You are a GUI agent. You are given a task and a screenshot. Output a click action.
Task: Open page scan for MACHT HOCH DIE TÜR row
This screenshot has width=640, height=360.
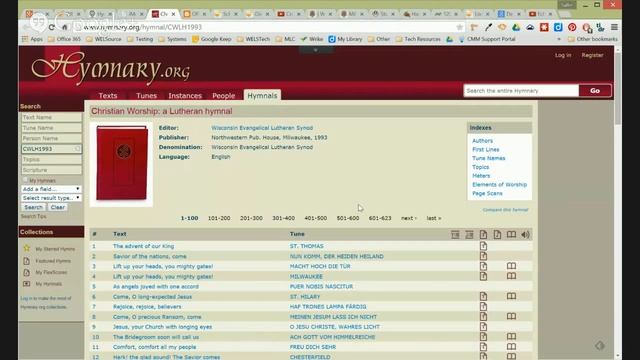511,266
